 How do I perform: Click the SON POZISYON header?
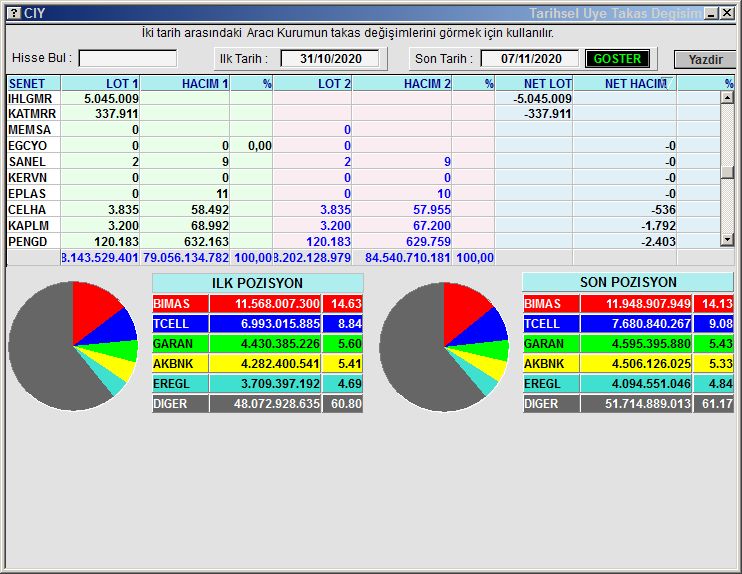click(x=628, y=282)
